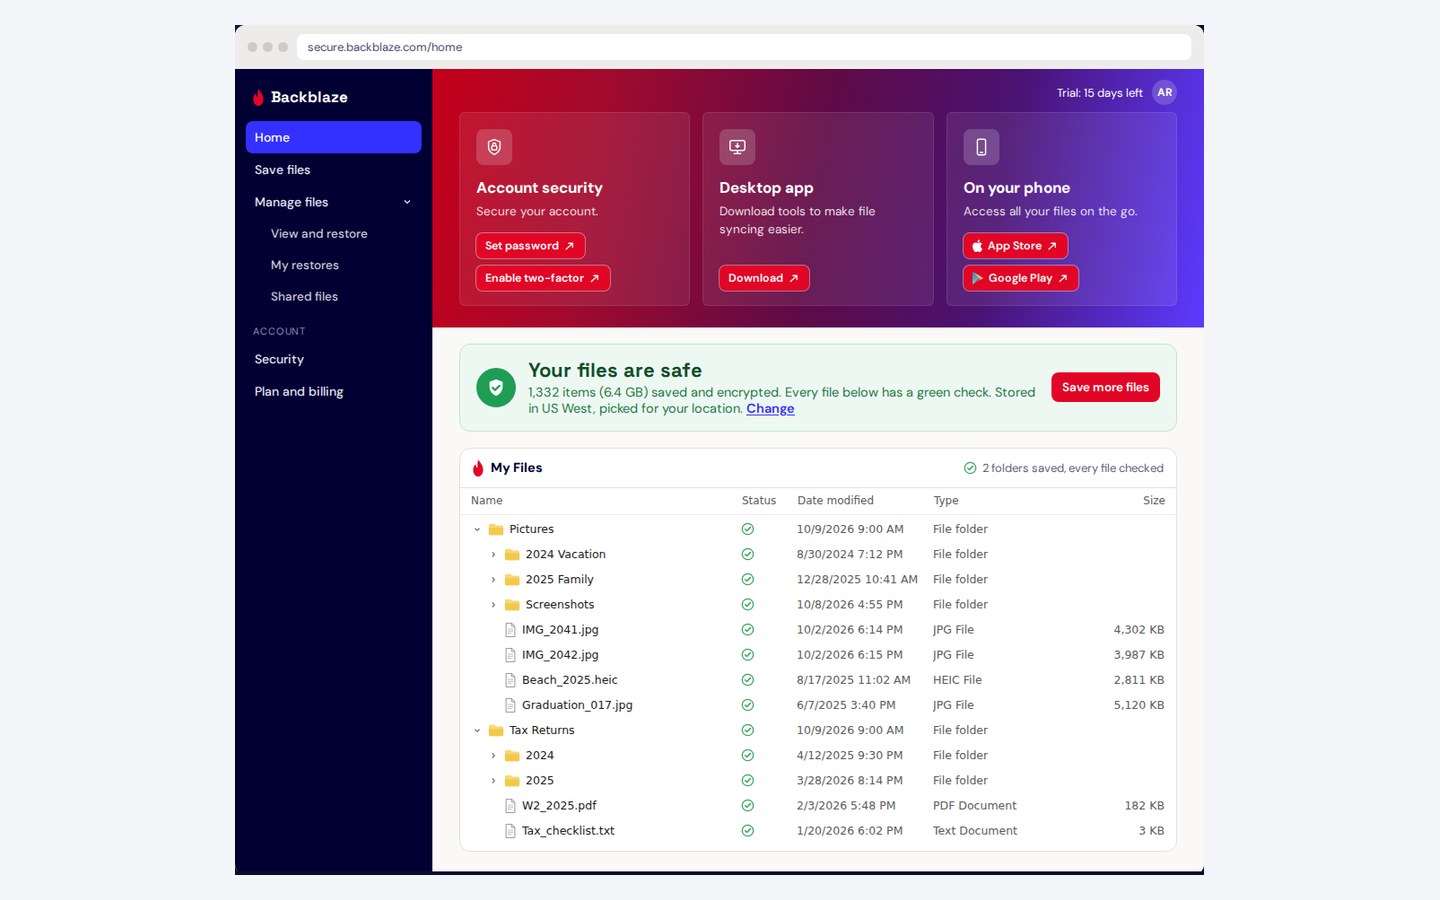
Task: Open the AR account avatar
Action: coord(1164,93)
